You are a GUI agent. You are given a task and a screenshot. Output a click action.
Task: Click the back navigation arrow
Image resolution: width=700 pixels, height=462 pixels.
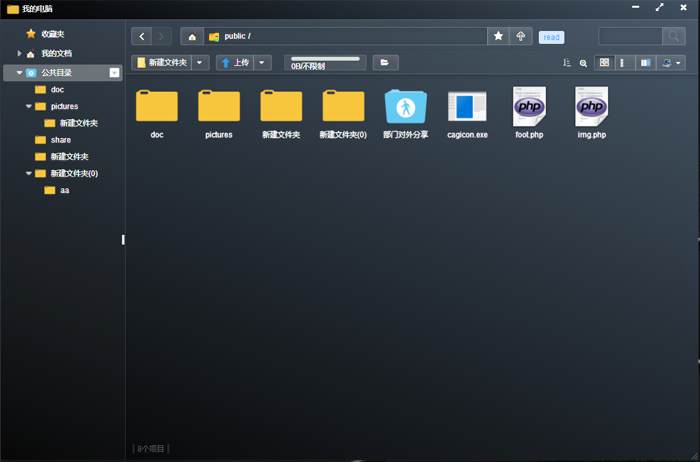(142, 36)
